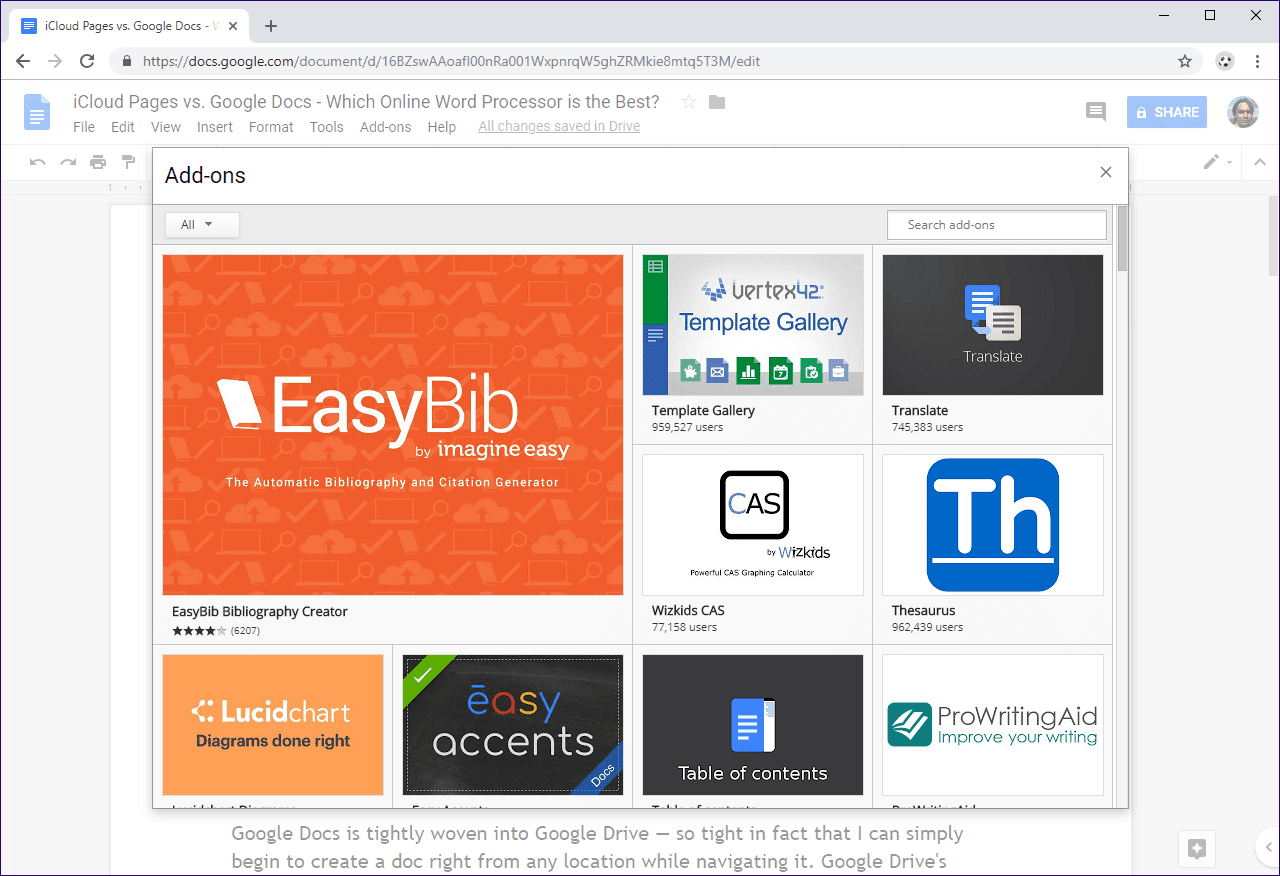Open the Google account avatar

[x=1243, y=112]
